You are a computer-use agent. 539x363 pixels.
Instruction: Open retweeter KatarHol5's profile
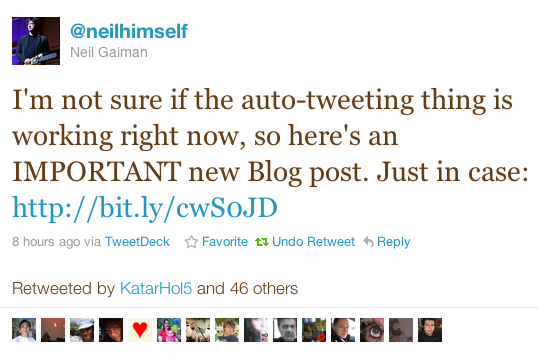point(156,288)
